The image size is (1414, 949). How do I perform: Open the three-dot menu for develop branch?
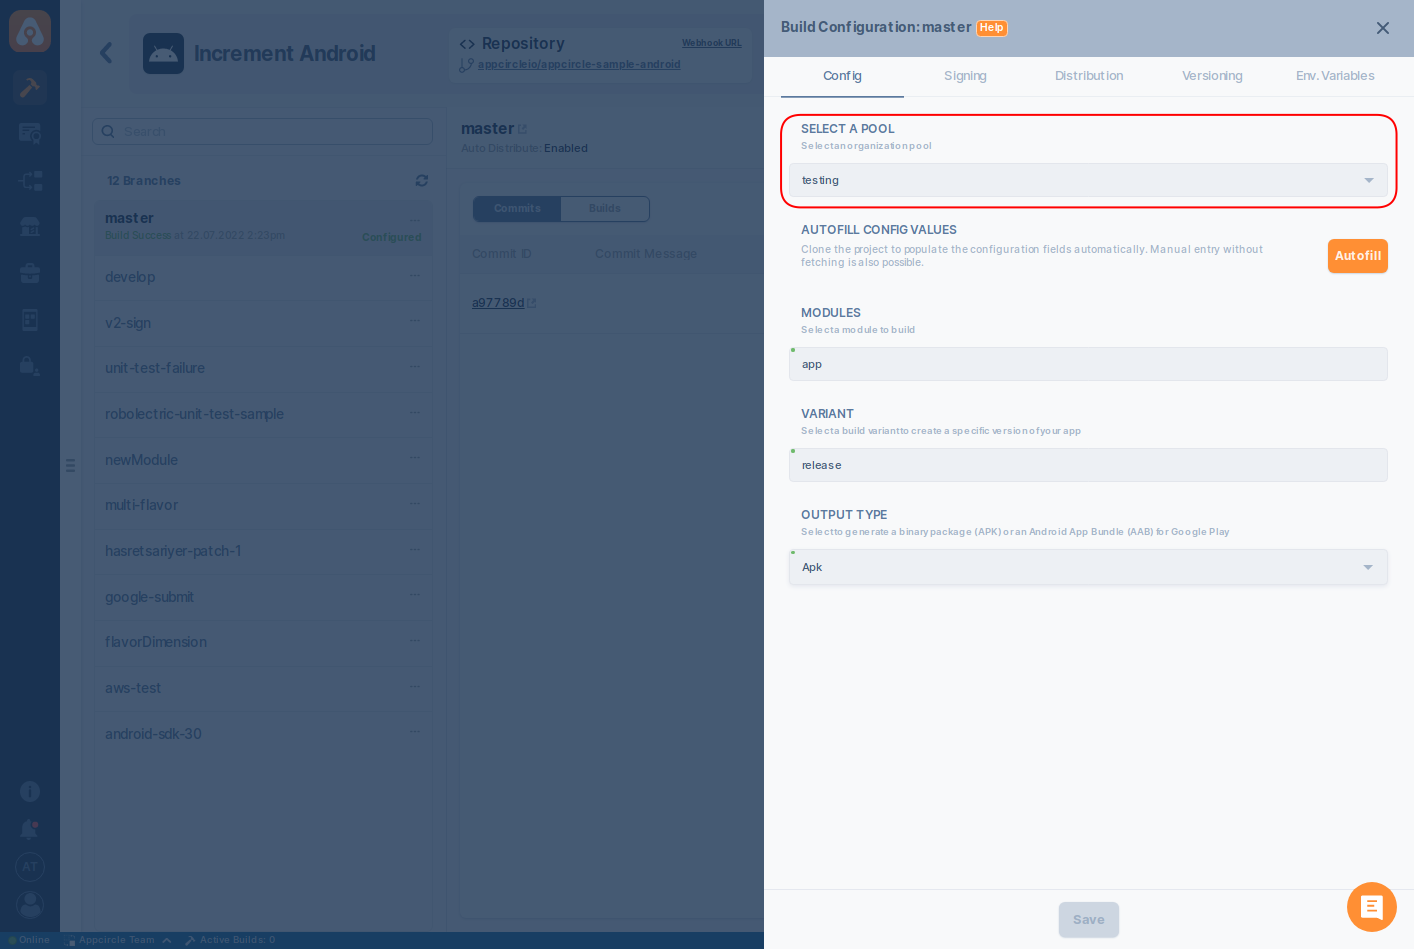pos(415,276)
